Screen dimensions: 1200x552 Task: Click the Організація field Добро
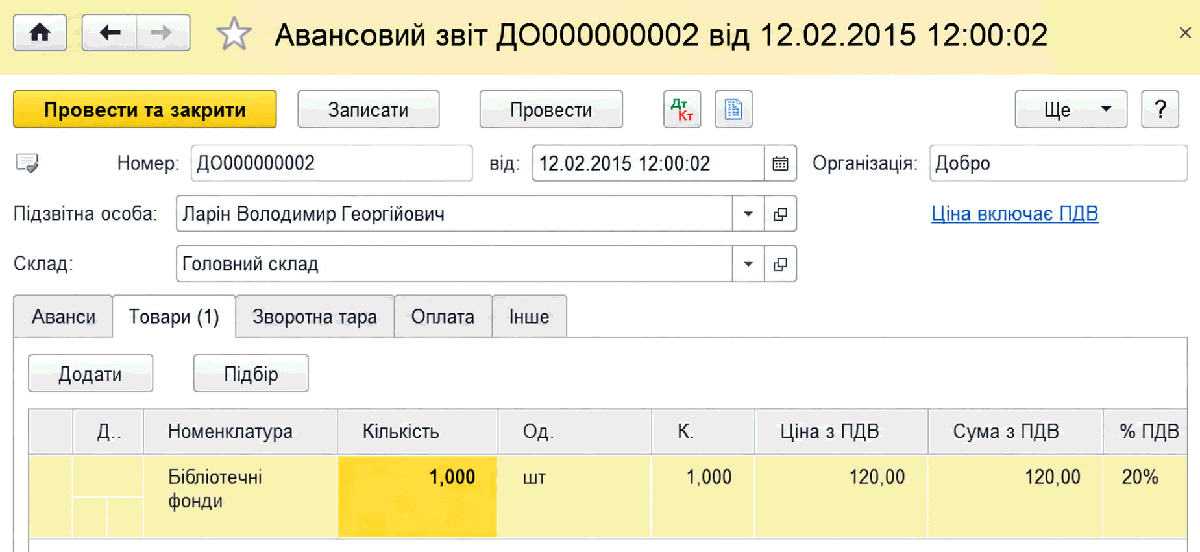tap(1059, 164)
